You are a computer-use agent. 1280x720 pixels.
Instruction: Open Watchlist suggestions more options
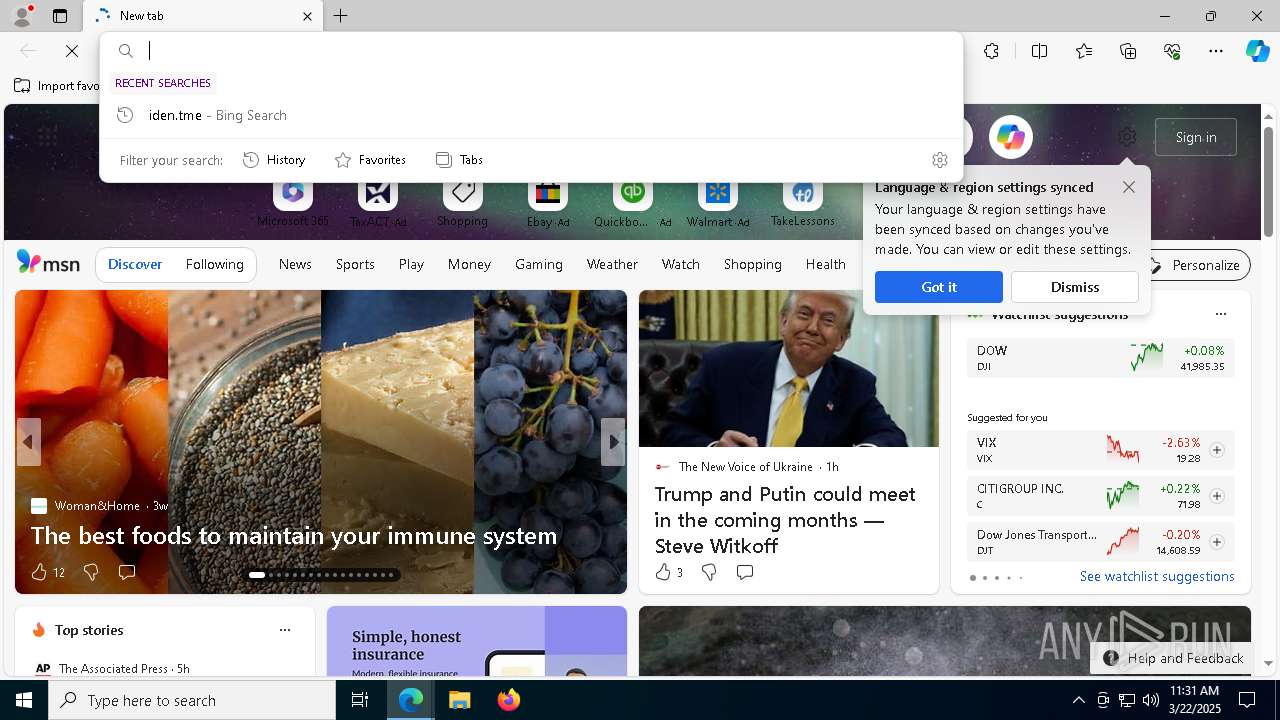coord(1220,314)
